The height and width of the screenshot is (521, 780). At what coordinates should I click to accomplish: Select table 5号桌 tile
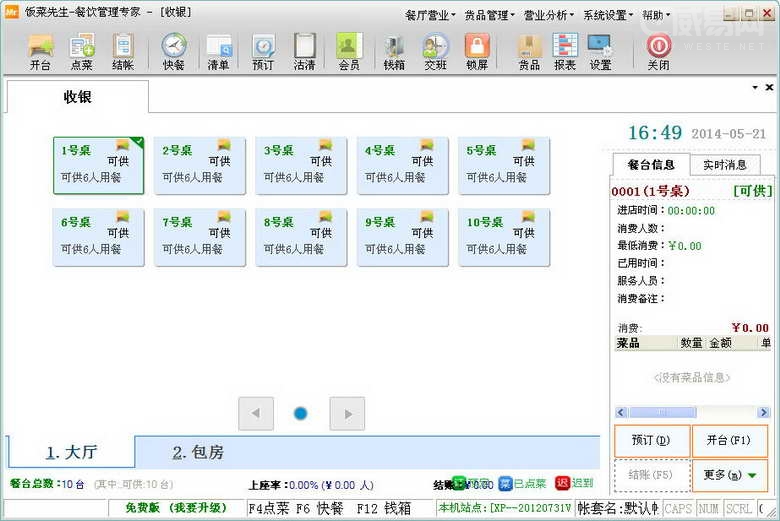504,165
